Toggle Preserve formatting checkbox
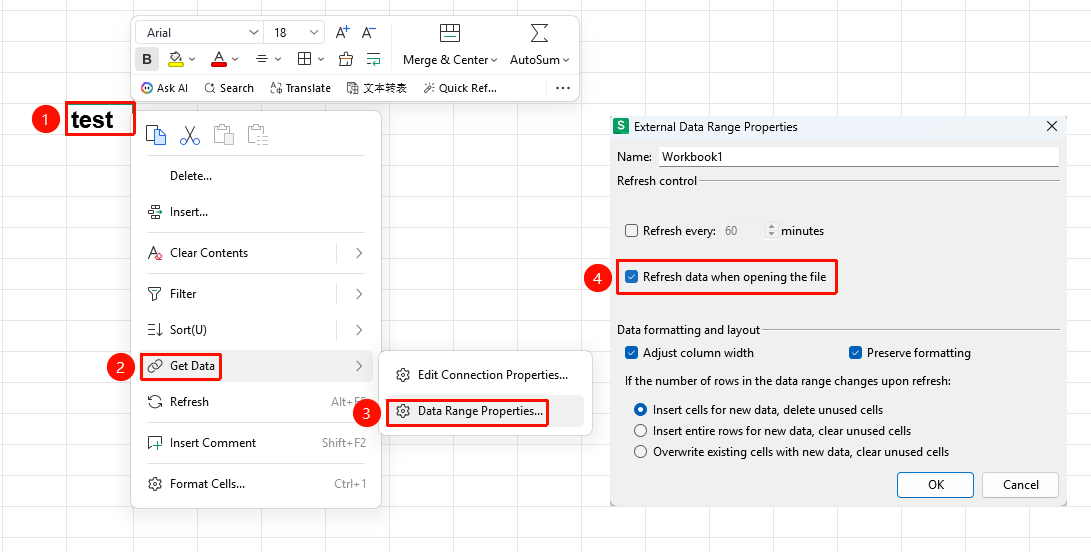The height and width of the screenshot is (552, 1091). 855,353
